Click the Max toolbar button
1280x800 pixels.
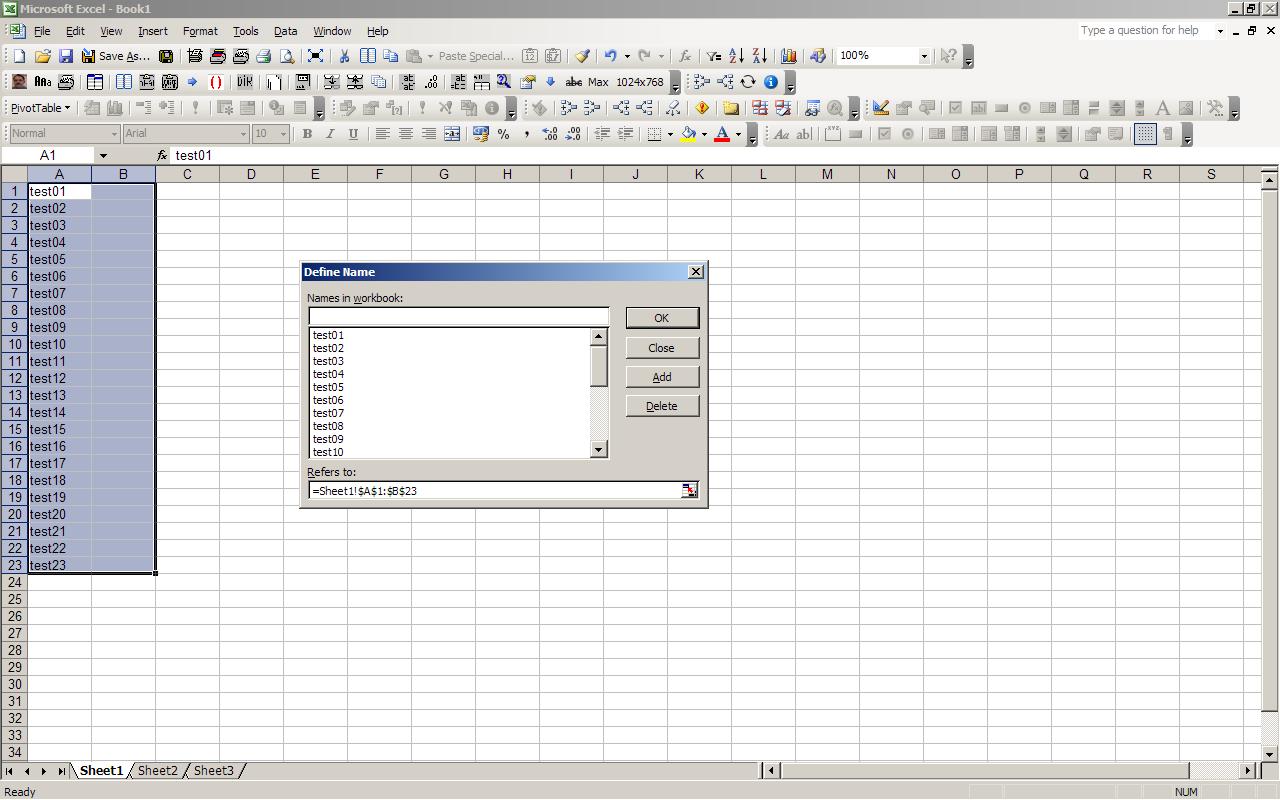click(x=598, y=82)
